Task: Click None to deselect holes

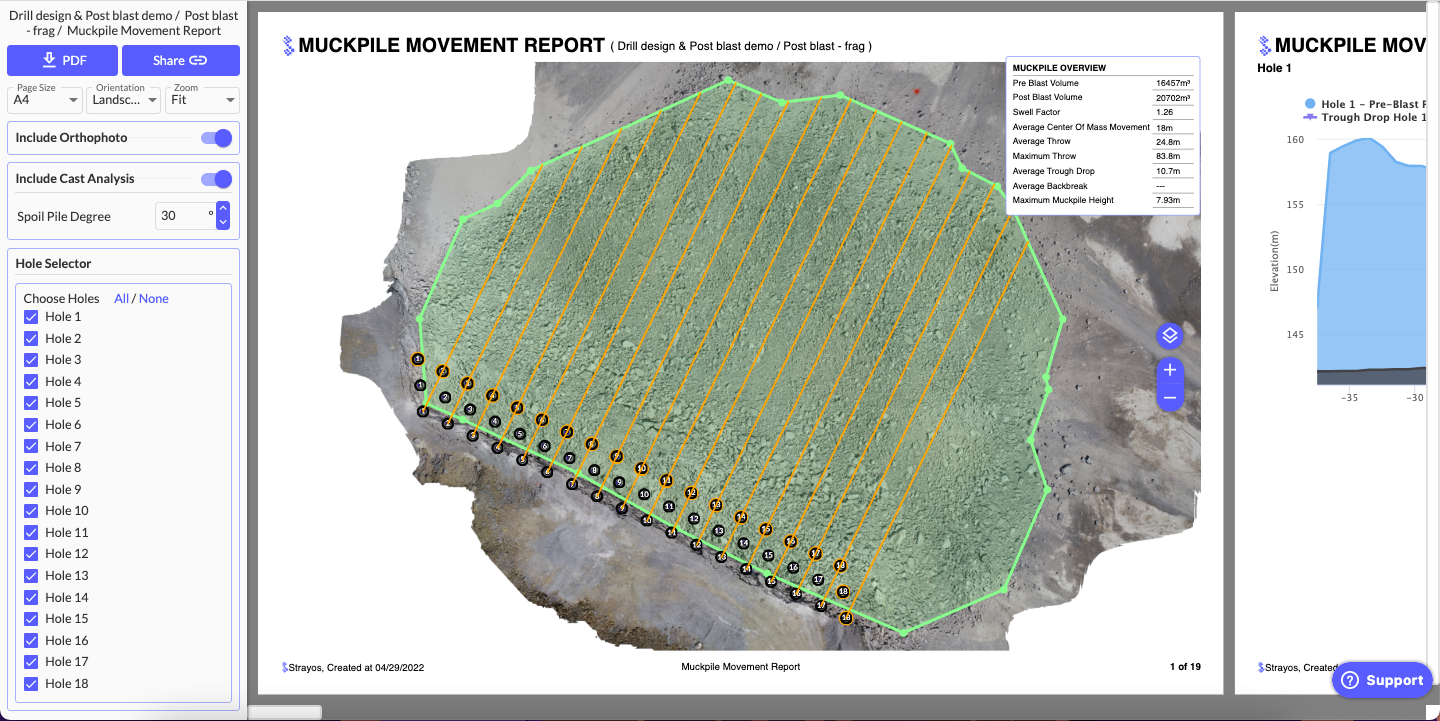Action: point(154,298)
